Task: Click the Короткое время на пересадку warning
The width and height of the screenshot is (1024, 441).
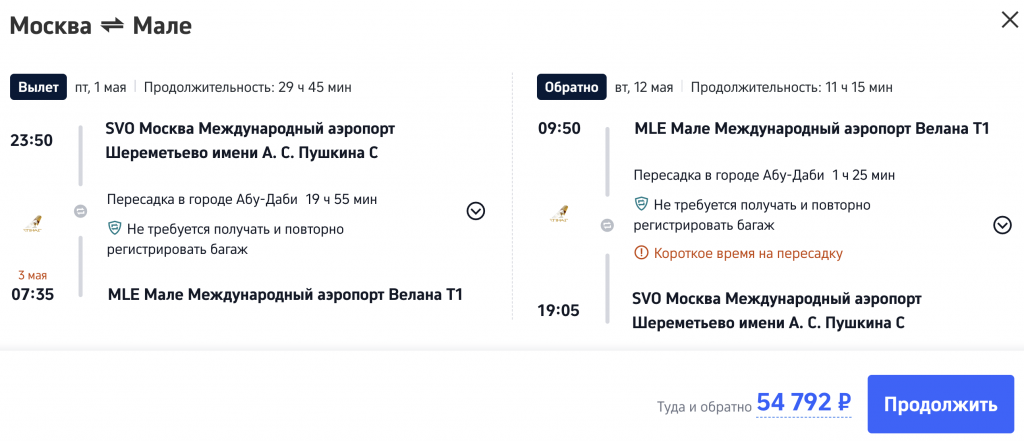Action: [x=747, y=254]
